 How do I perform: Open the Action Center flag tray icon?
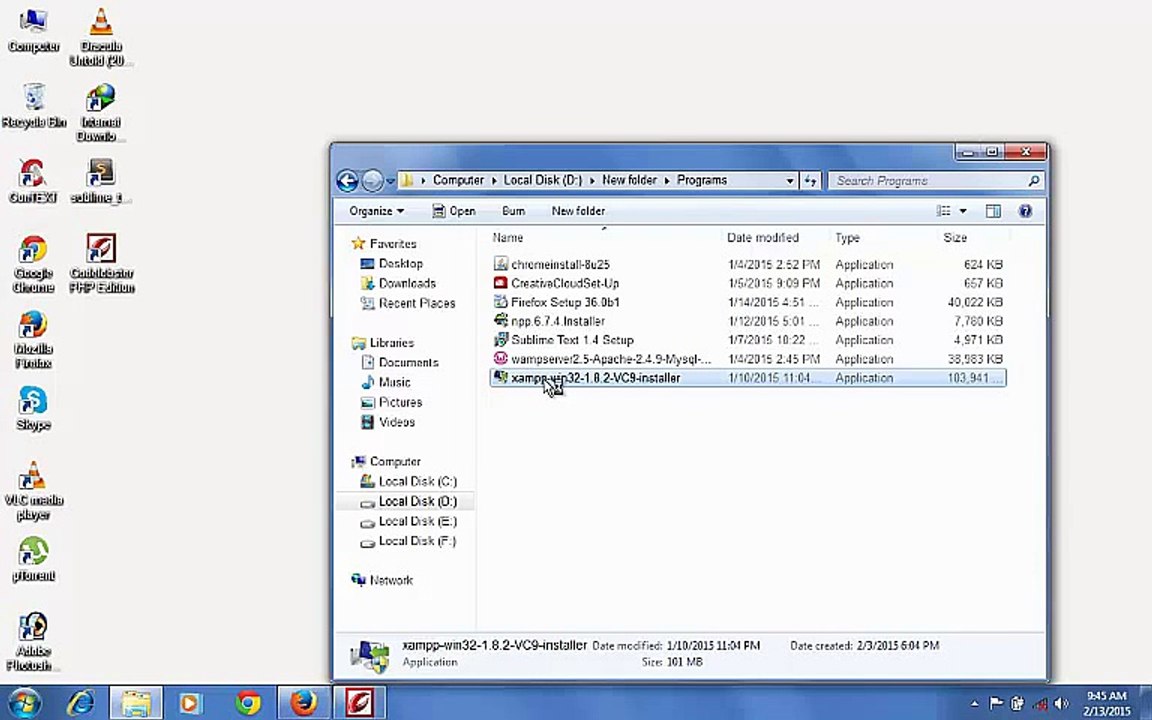(x=996, y=704)
